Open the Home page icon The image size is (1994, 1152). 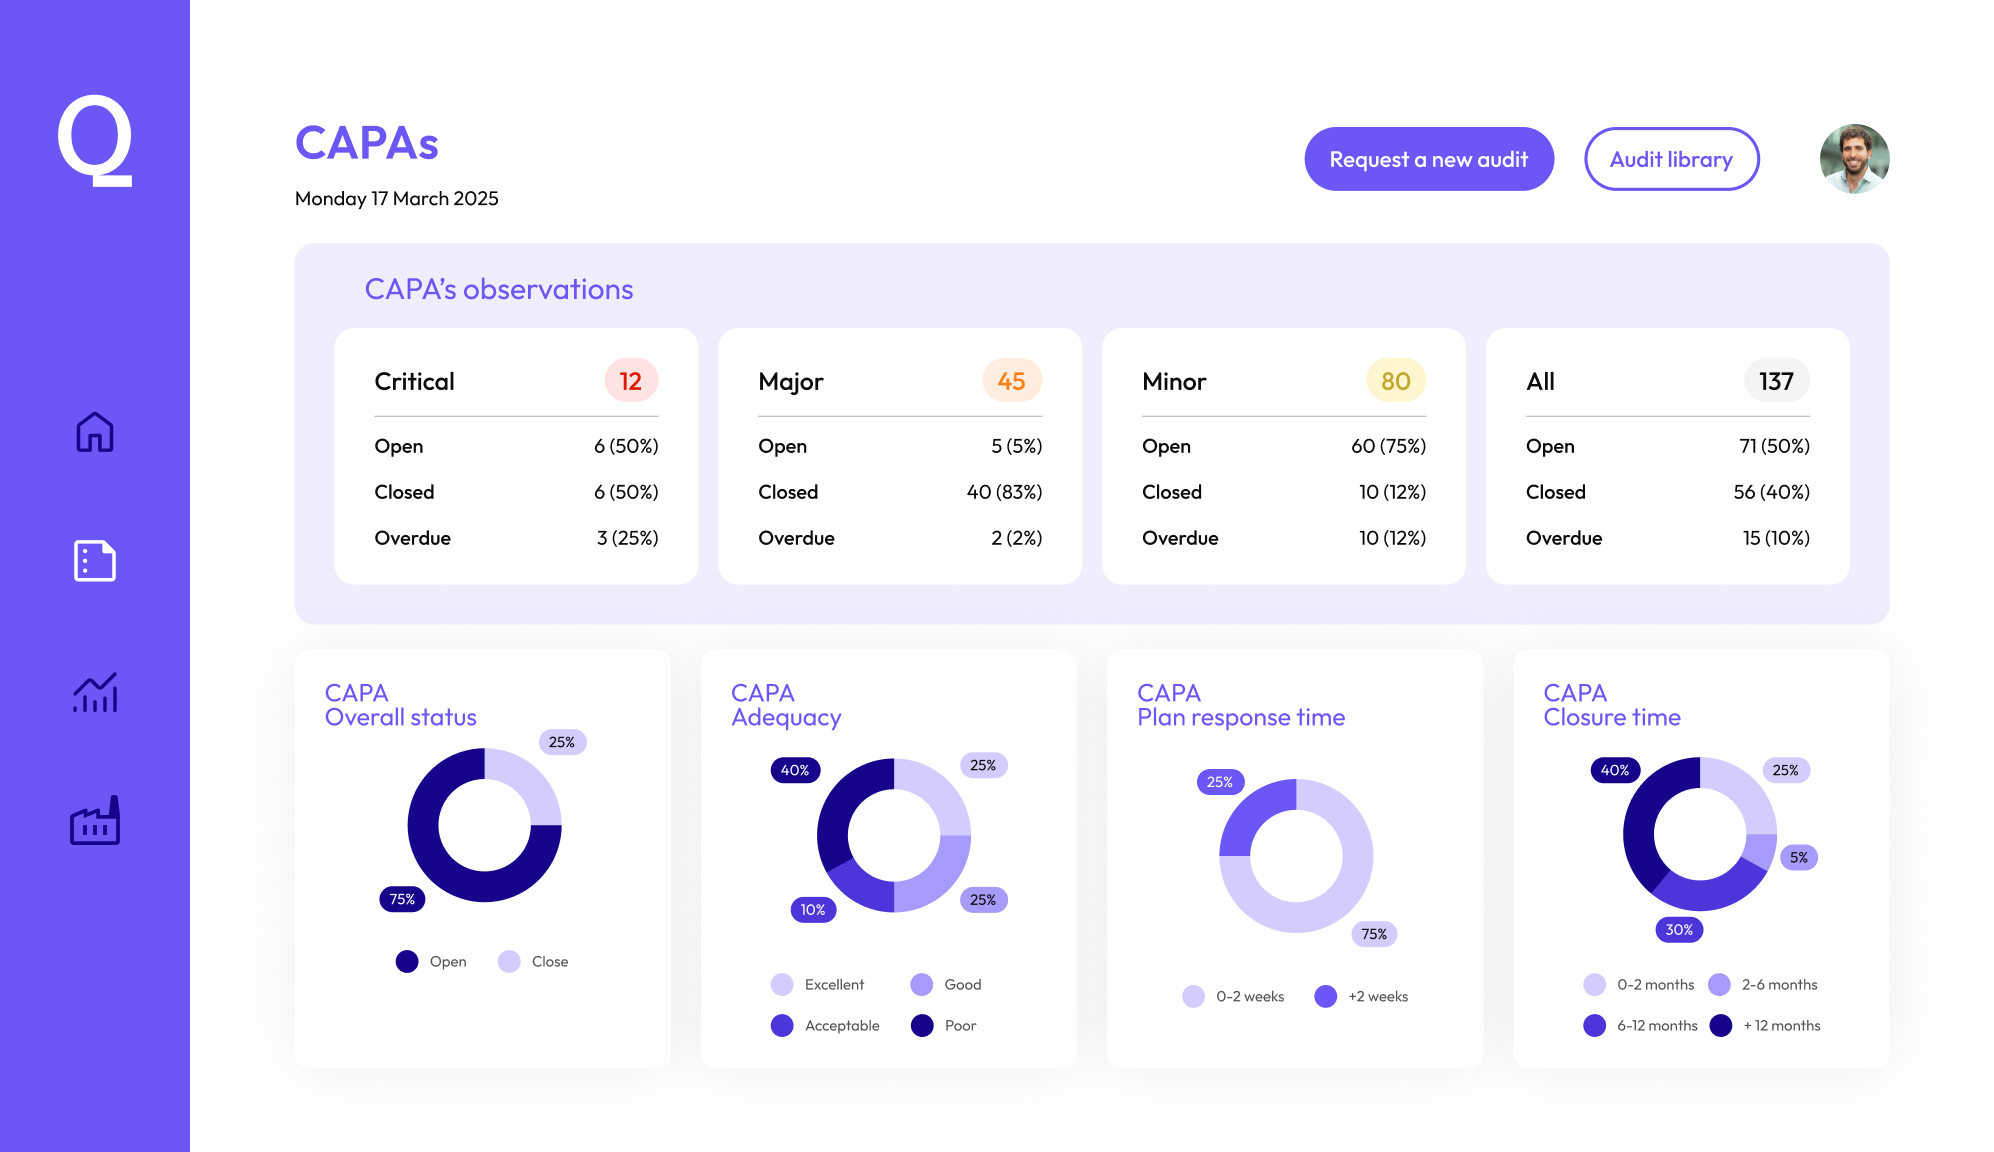(95, 432)
